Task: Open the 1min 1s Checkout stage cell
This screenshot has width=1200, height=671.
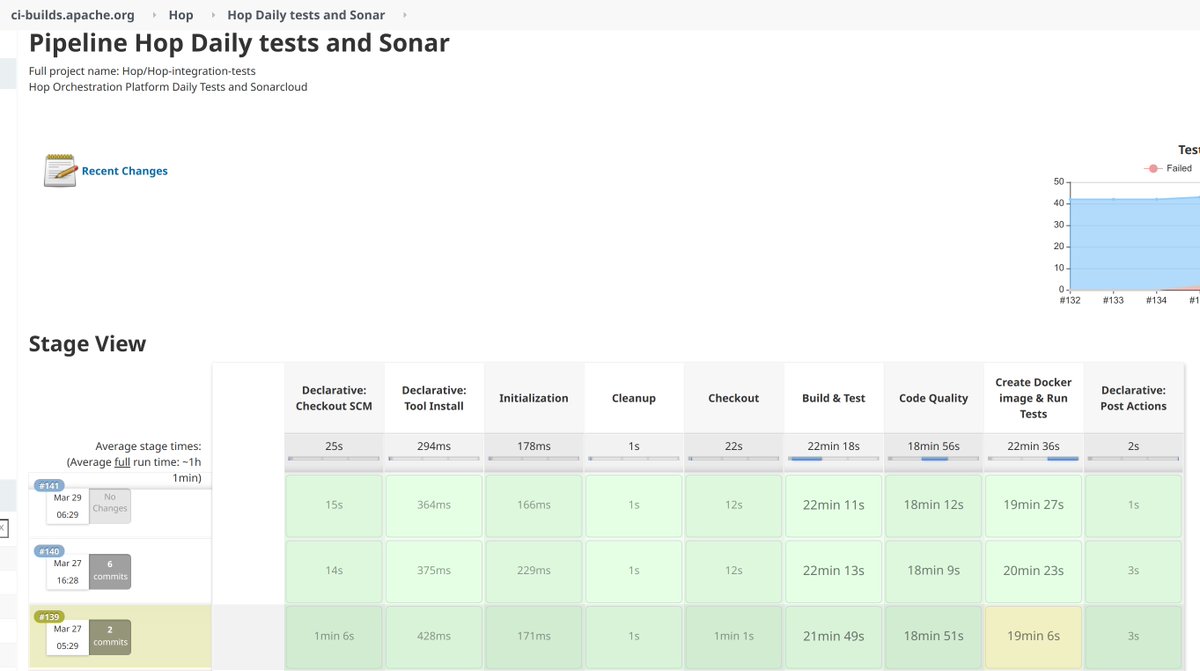Action: coord(734,636)
